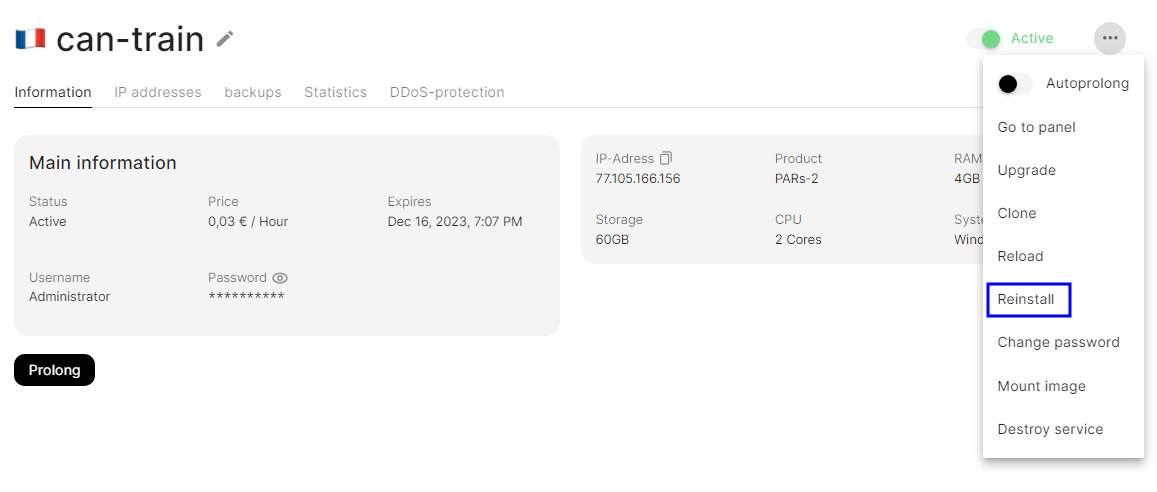Select the Information tab

click(x=53, y=92)
